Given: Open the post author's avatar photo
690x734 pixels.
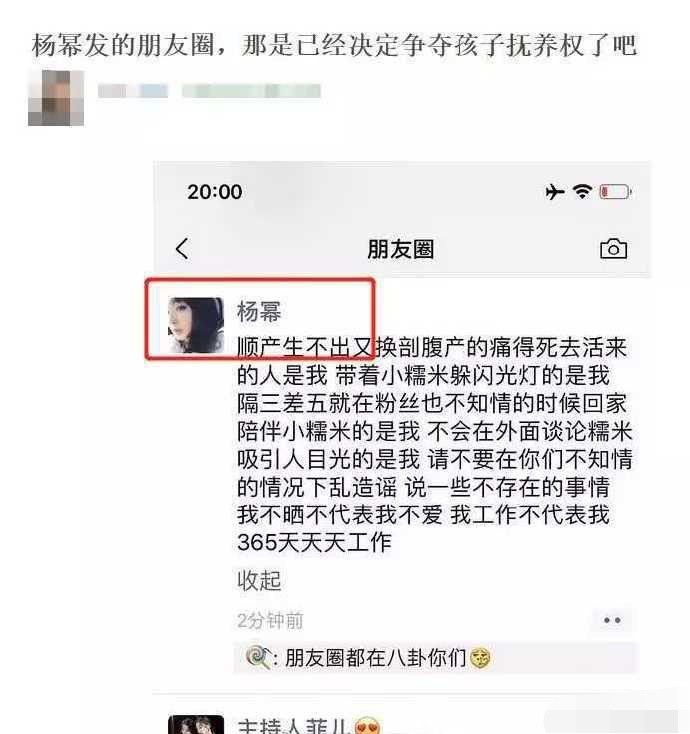Looking at the screenshot, I should (x=196, y=325).
